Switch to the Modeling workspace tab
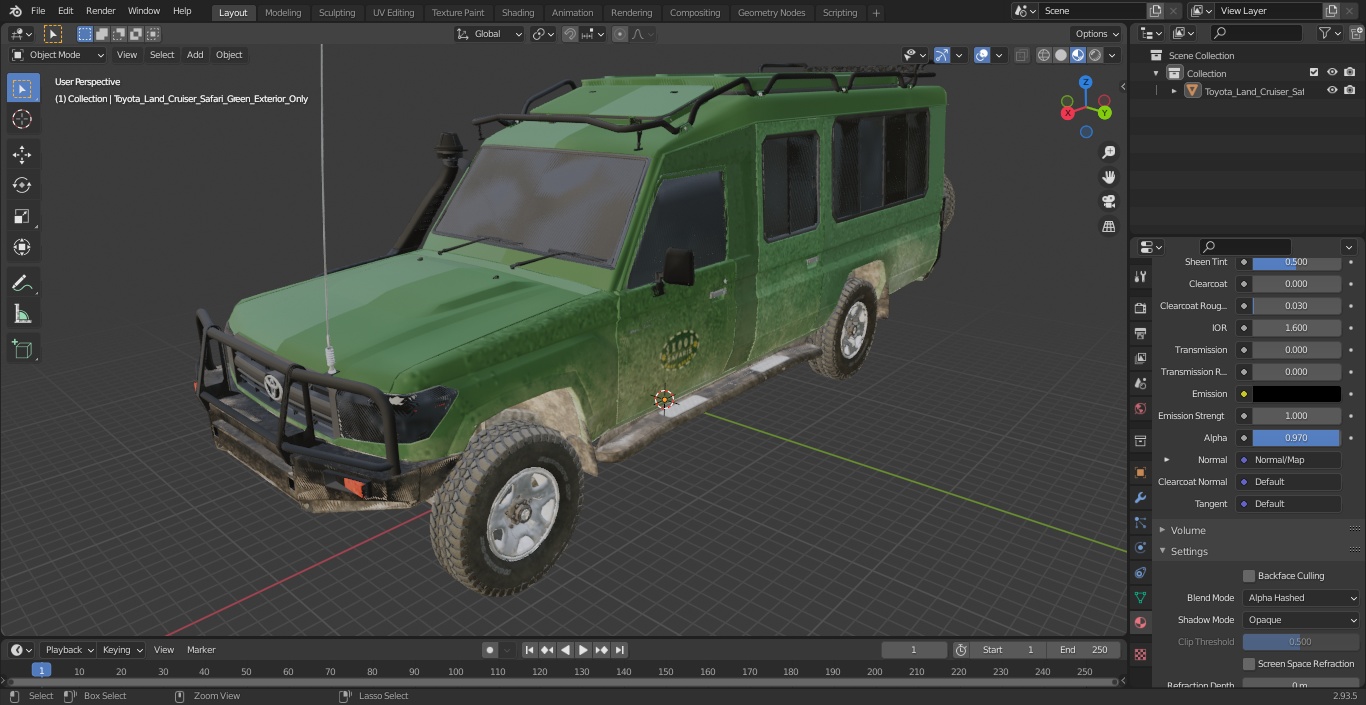This screenshot has width=1366, height=705. [283, 13]
